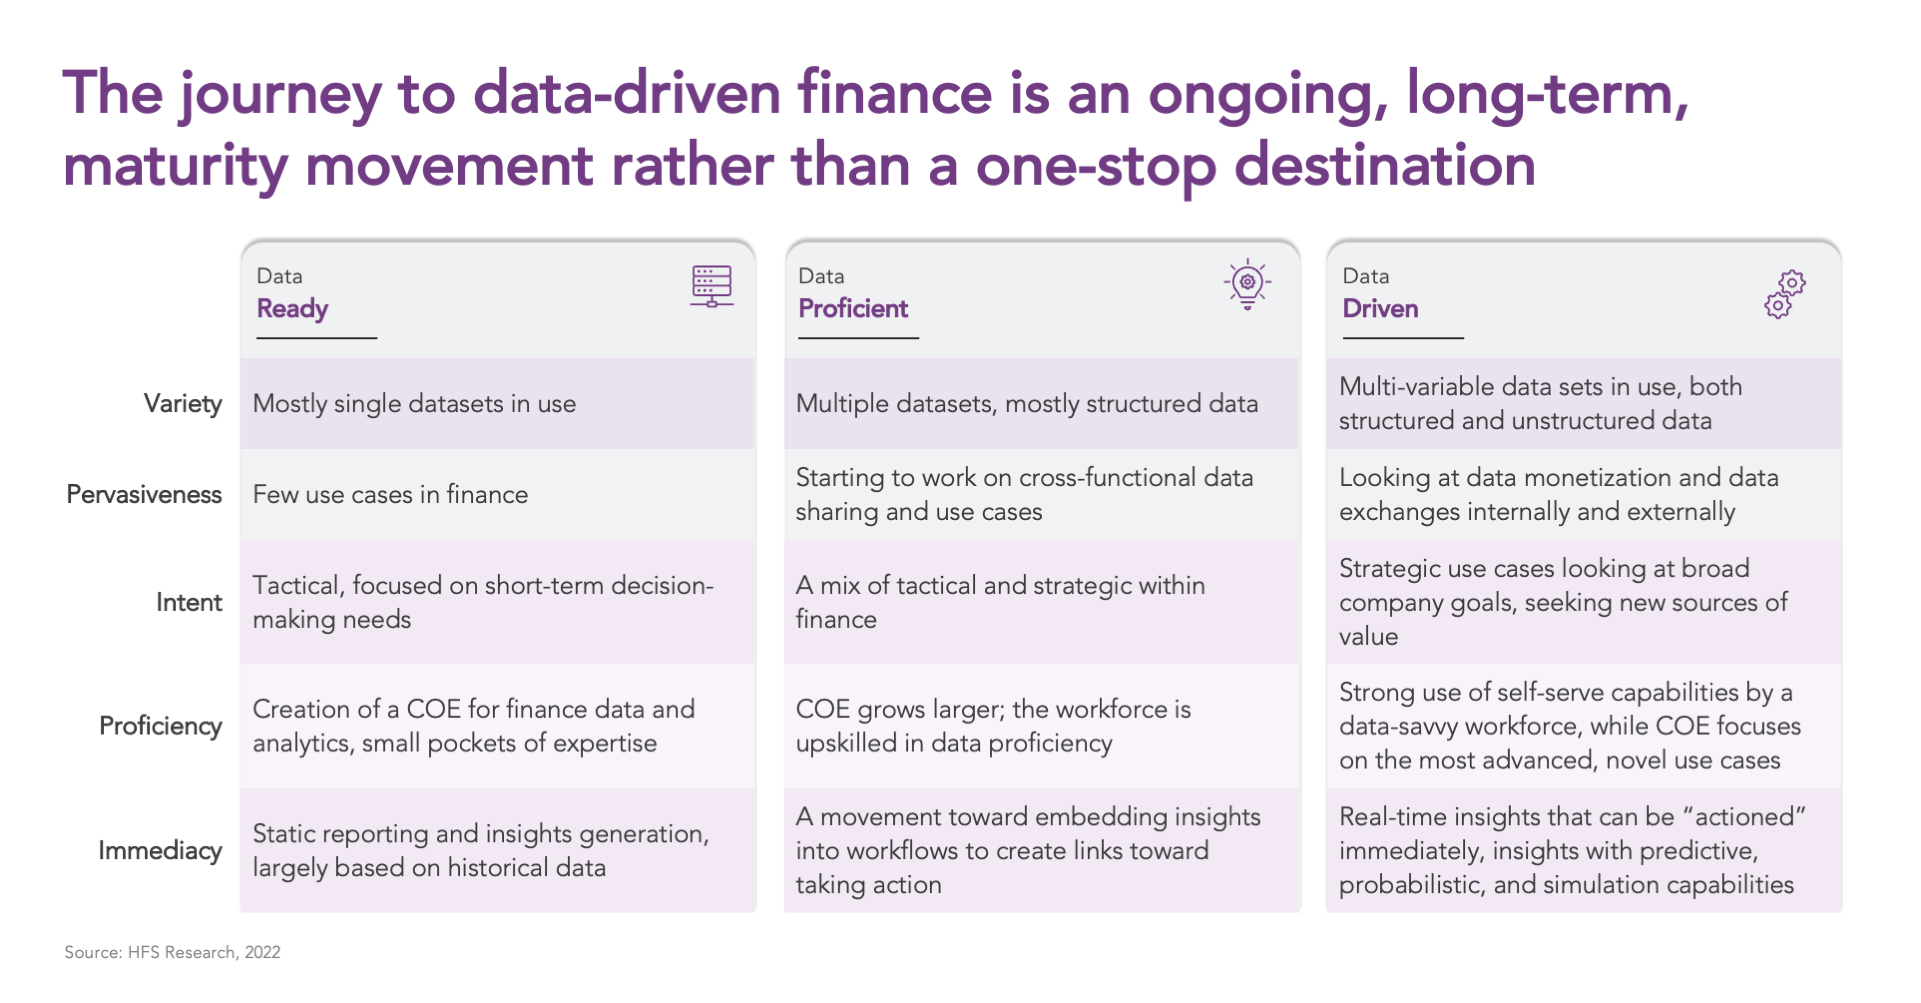Click the 'Mostly single datasets in use' cell
The image size is (1921, 1003).
[x=497, y=404]
